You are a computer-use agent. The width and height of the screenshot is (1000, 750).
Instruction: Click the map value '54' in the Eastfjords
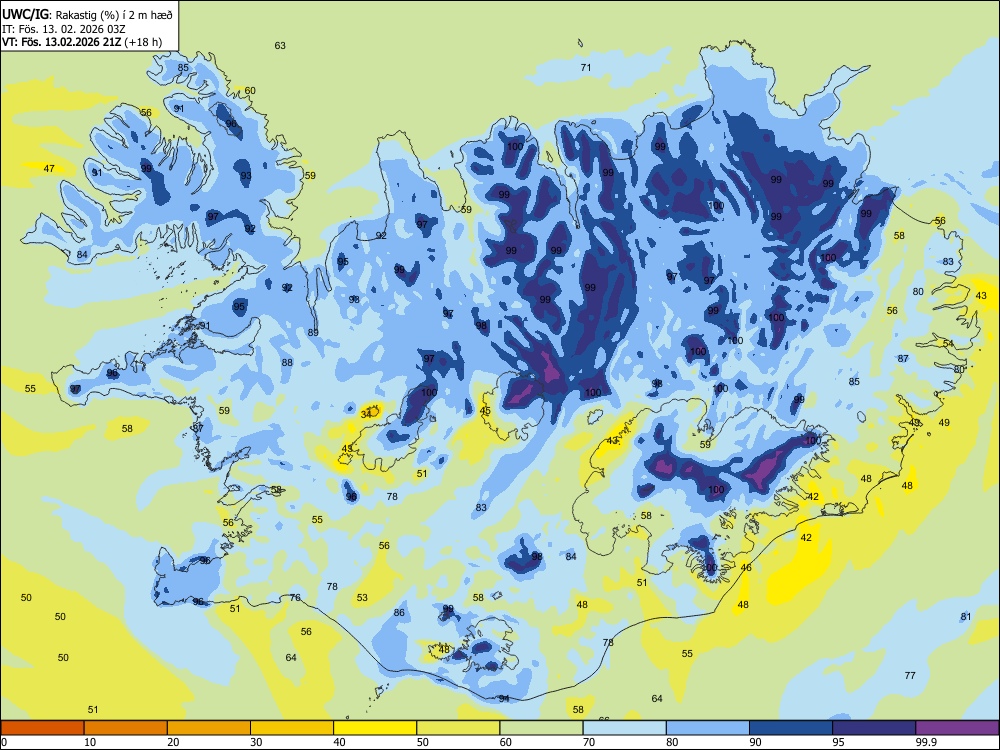click(948, 343)
